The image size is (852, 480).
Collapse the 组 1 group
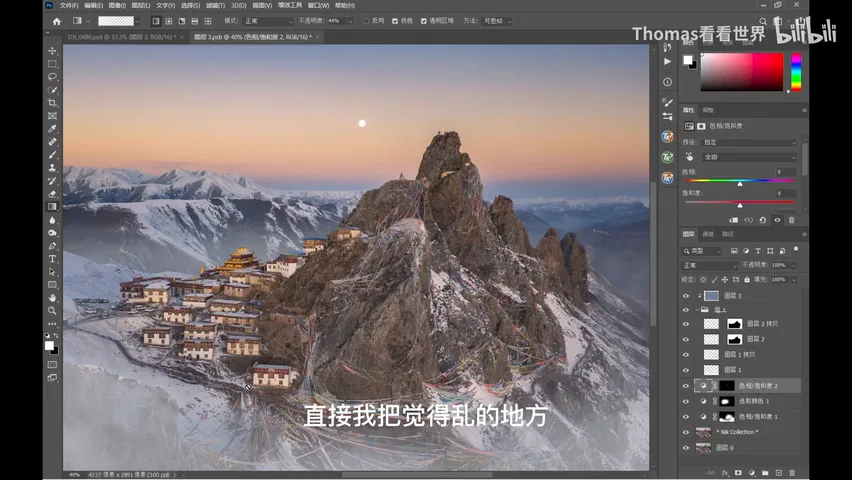point(698,310)
